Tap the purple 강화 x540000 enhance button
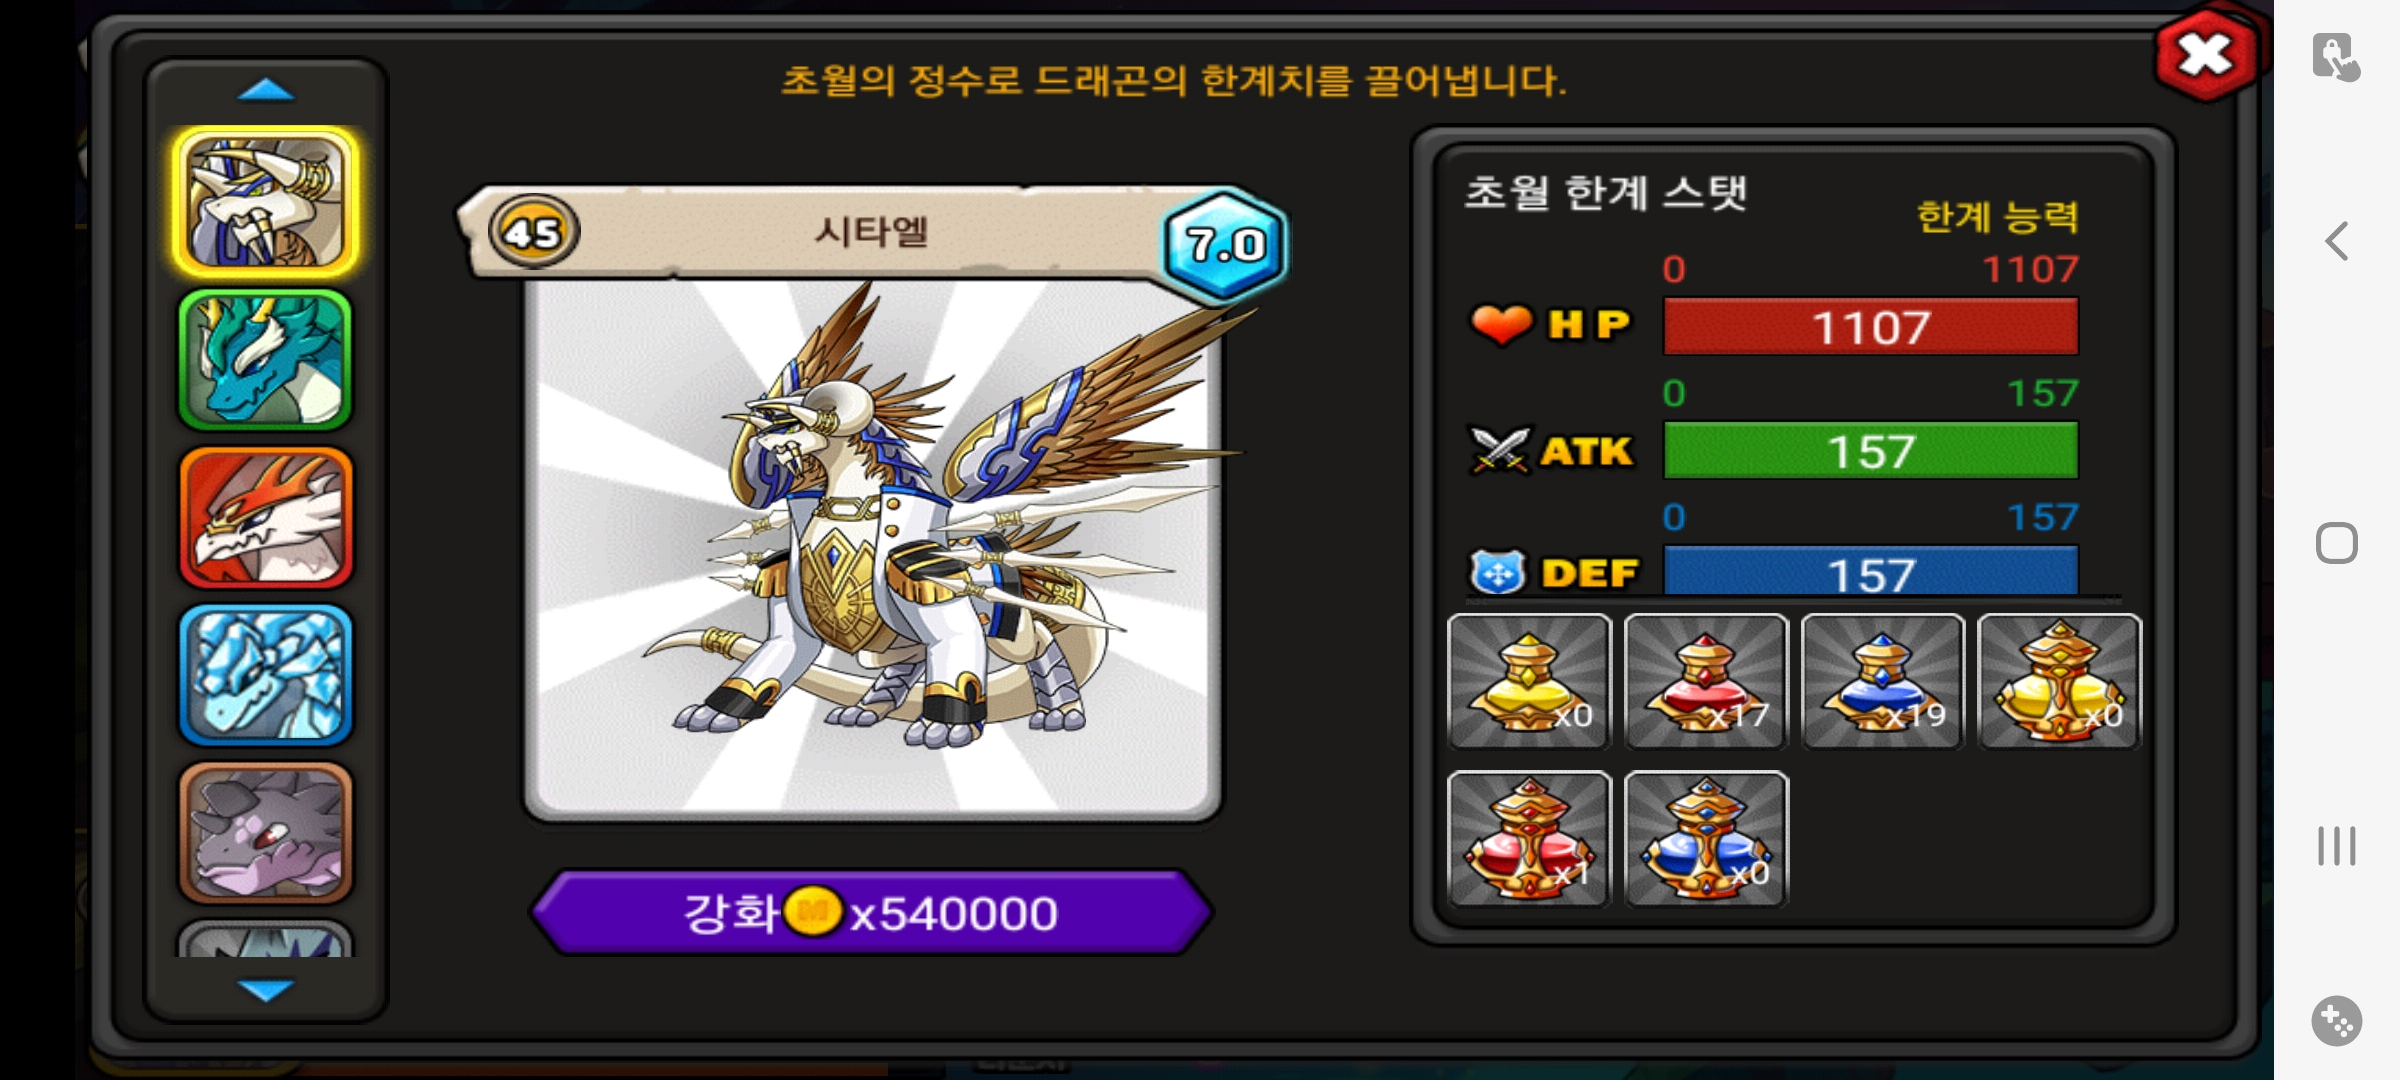 point(871,912)
